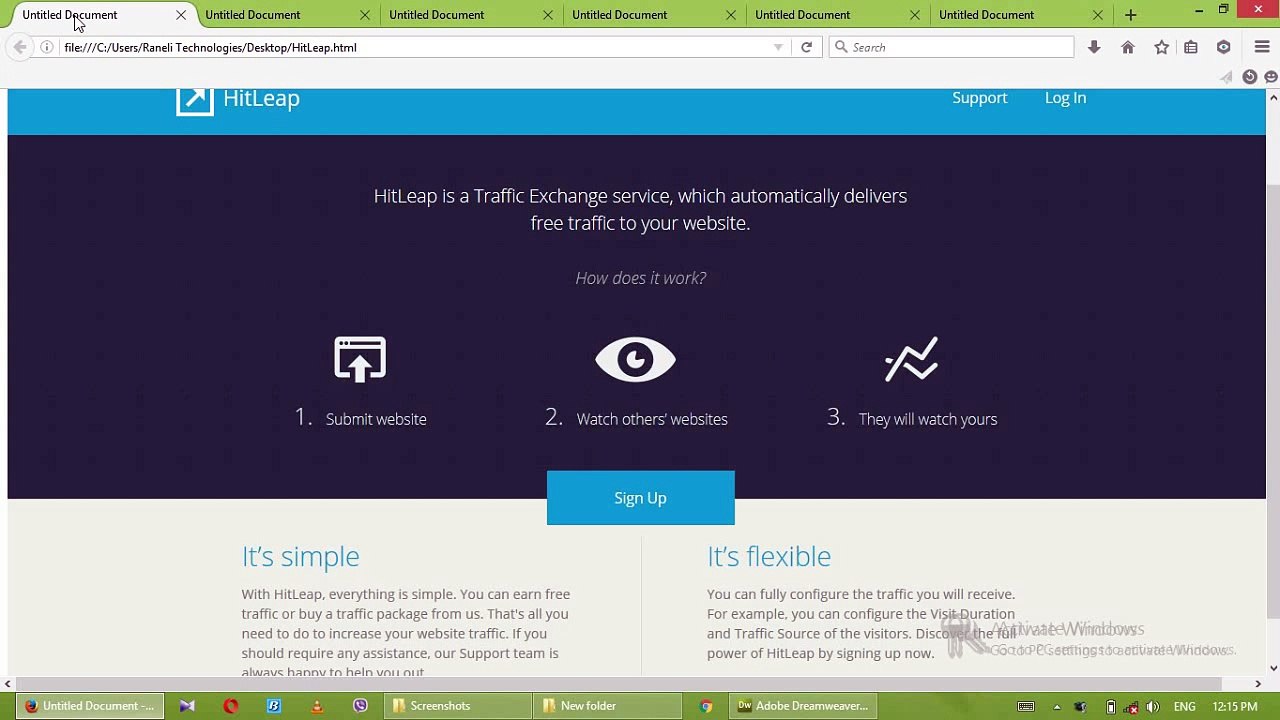Screen dimensions: 1280x720
Task: Switch to Adobe Dreamweaver on taskbar
Action: click(x=803, y=706)
